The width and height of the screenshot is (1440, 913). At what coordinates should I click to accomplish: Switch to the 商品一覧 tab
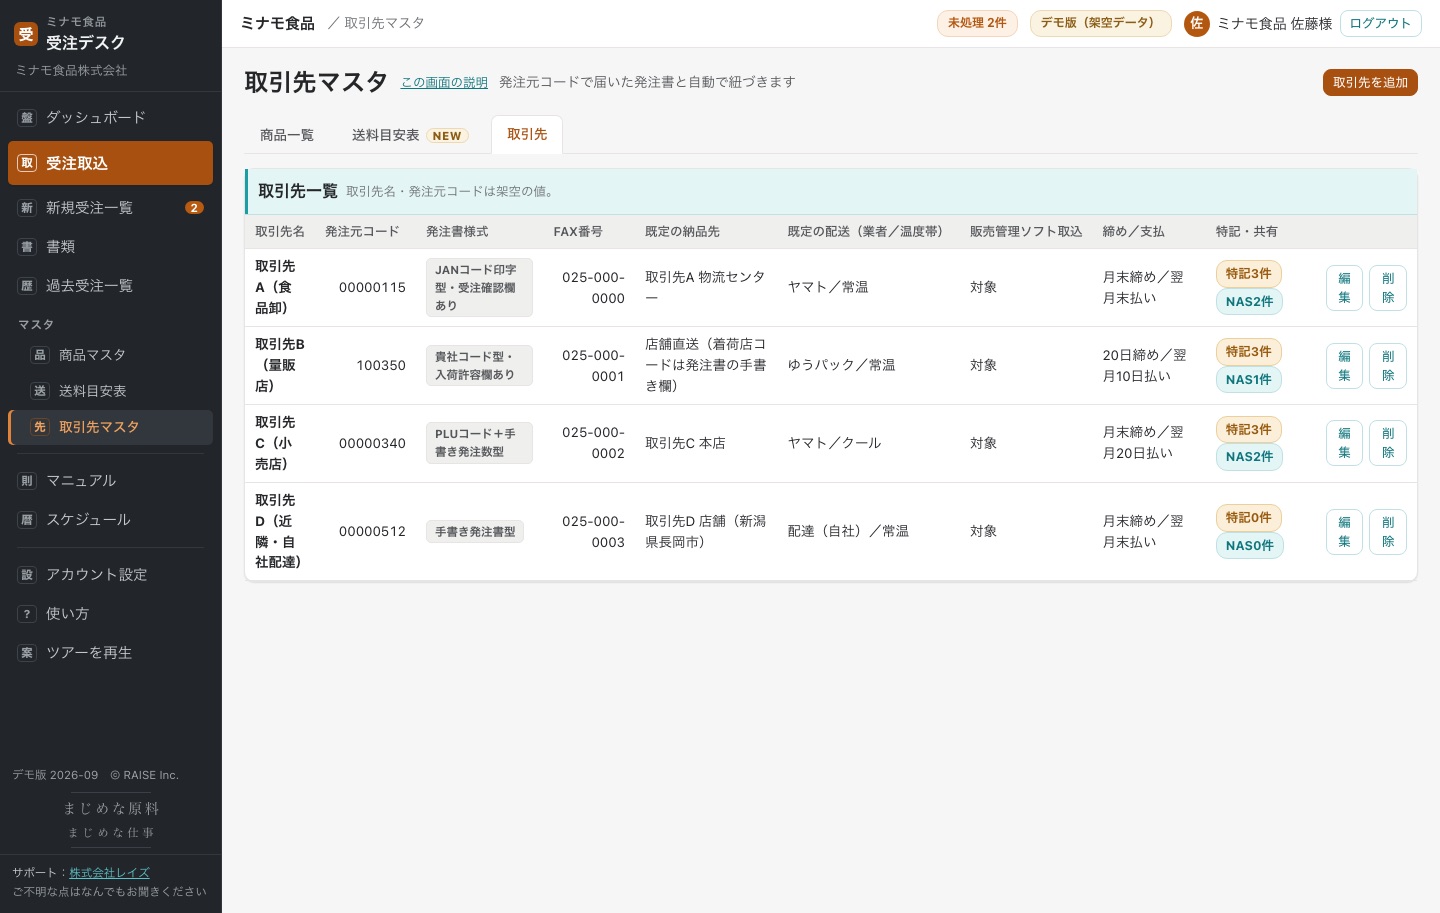pyautogui.click(x=287, y=135)
